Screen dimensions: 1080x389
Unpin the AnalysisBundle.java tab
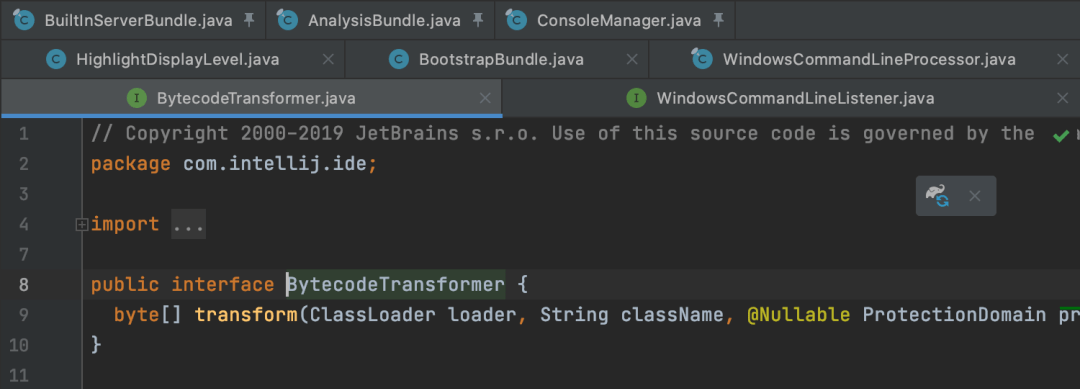[477, 20]
